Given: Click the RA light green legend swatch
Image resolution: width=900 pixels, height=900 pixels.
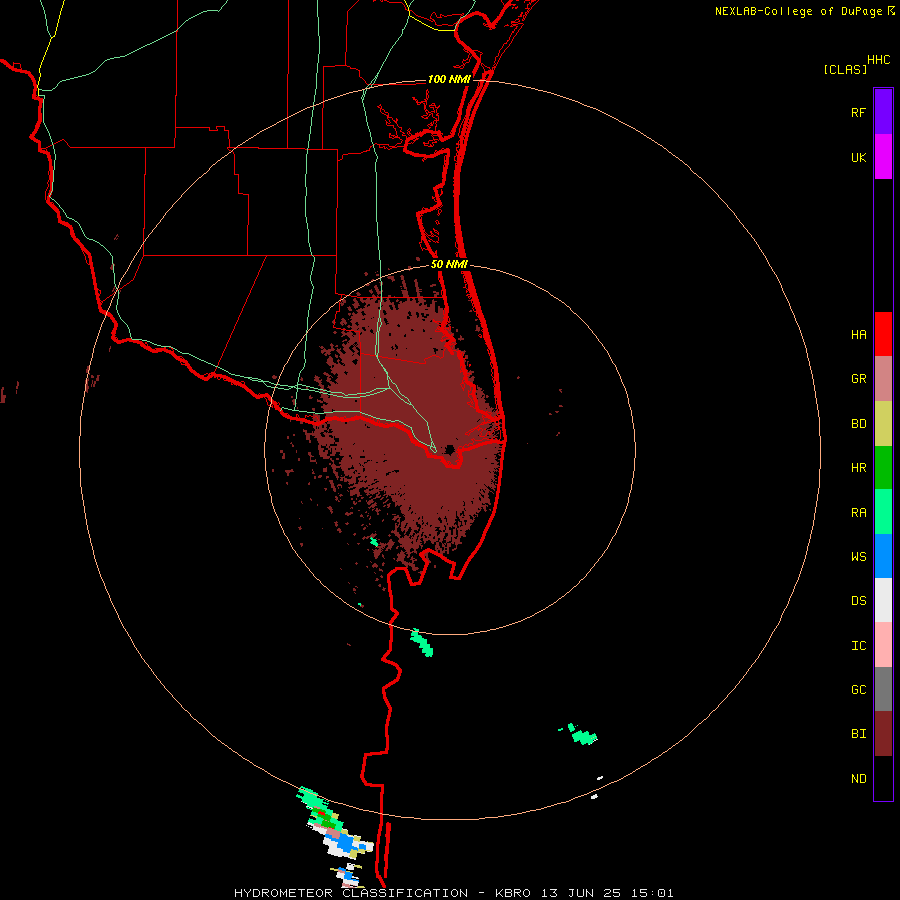Looking at the screenshot, I should tap(883, 512).
